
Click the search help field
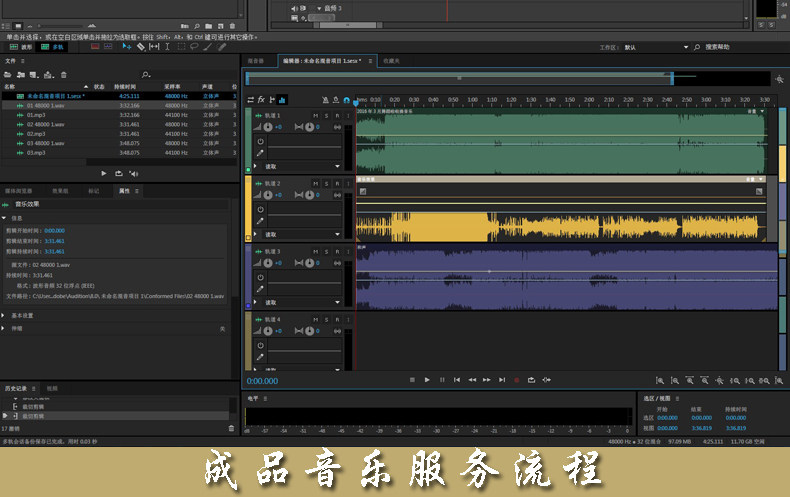click(x=718, y=47)
